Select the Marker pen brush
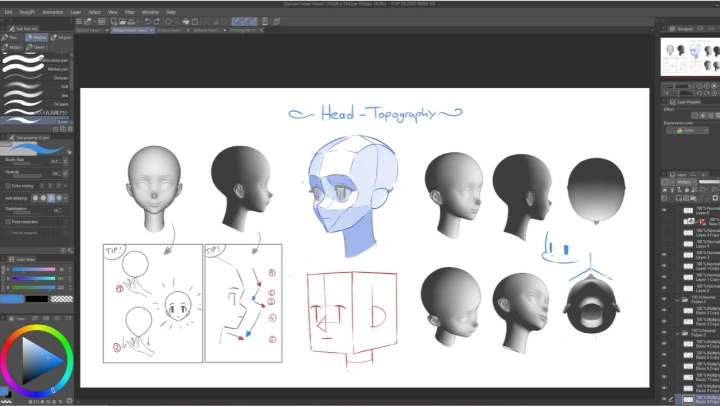Screen dimensions: 720x406 click(35, 69)
